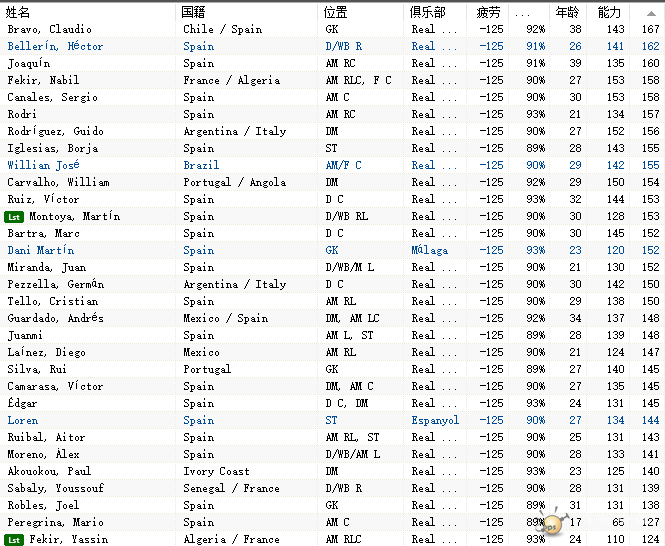This screenshot has width=665, height=546.
Task: Click the 疲劳 column header
Action: 488,12
